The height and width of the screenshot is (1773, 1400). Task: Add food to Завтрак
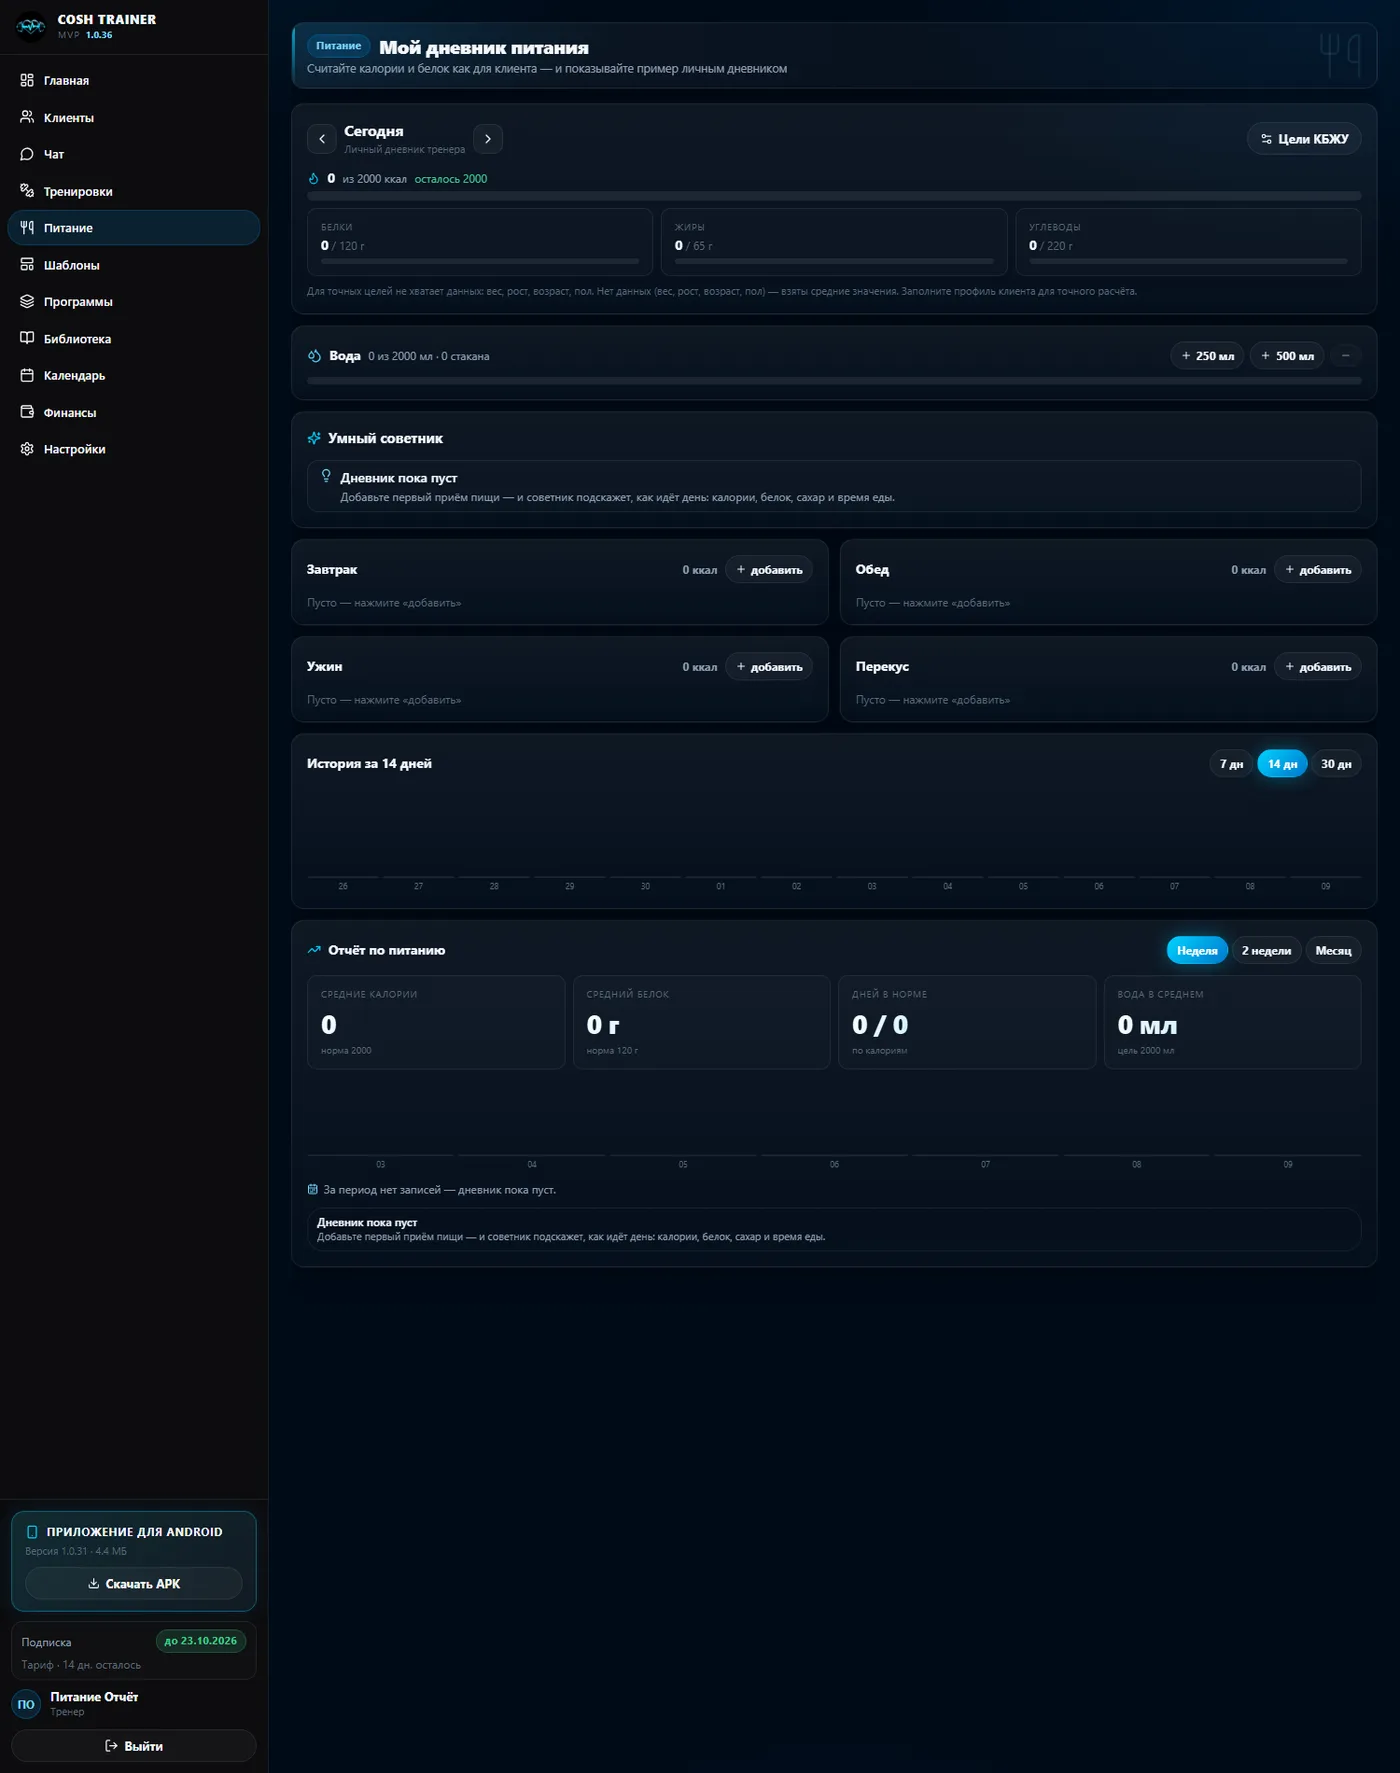pyautogui.click(x=769, y=570)
